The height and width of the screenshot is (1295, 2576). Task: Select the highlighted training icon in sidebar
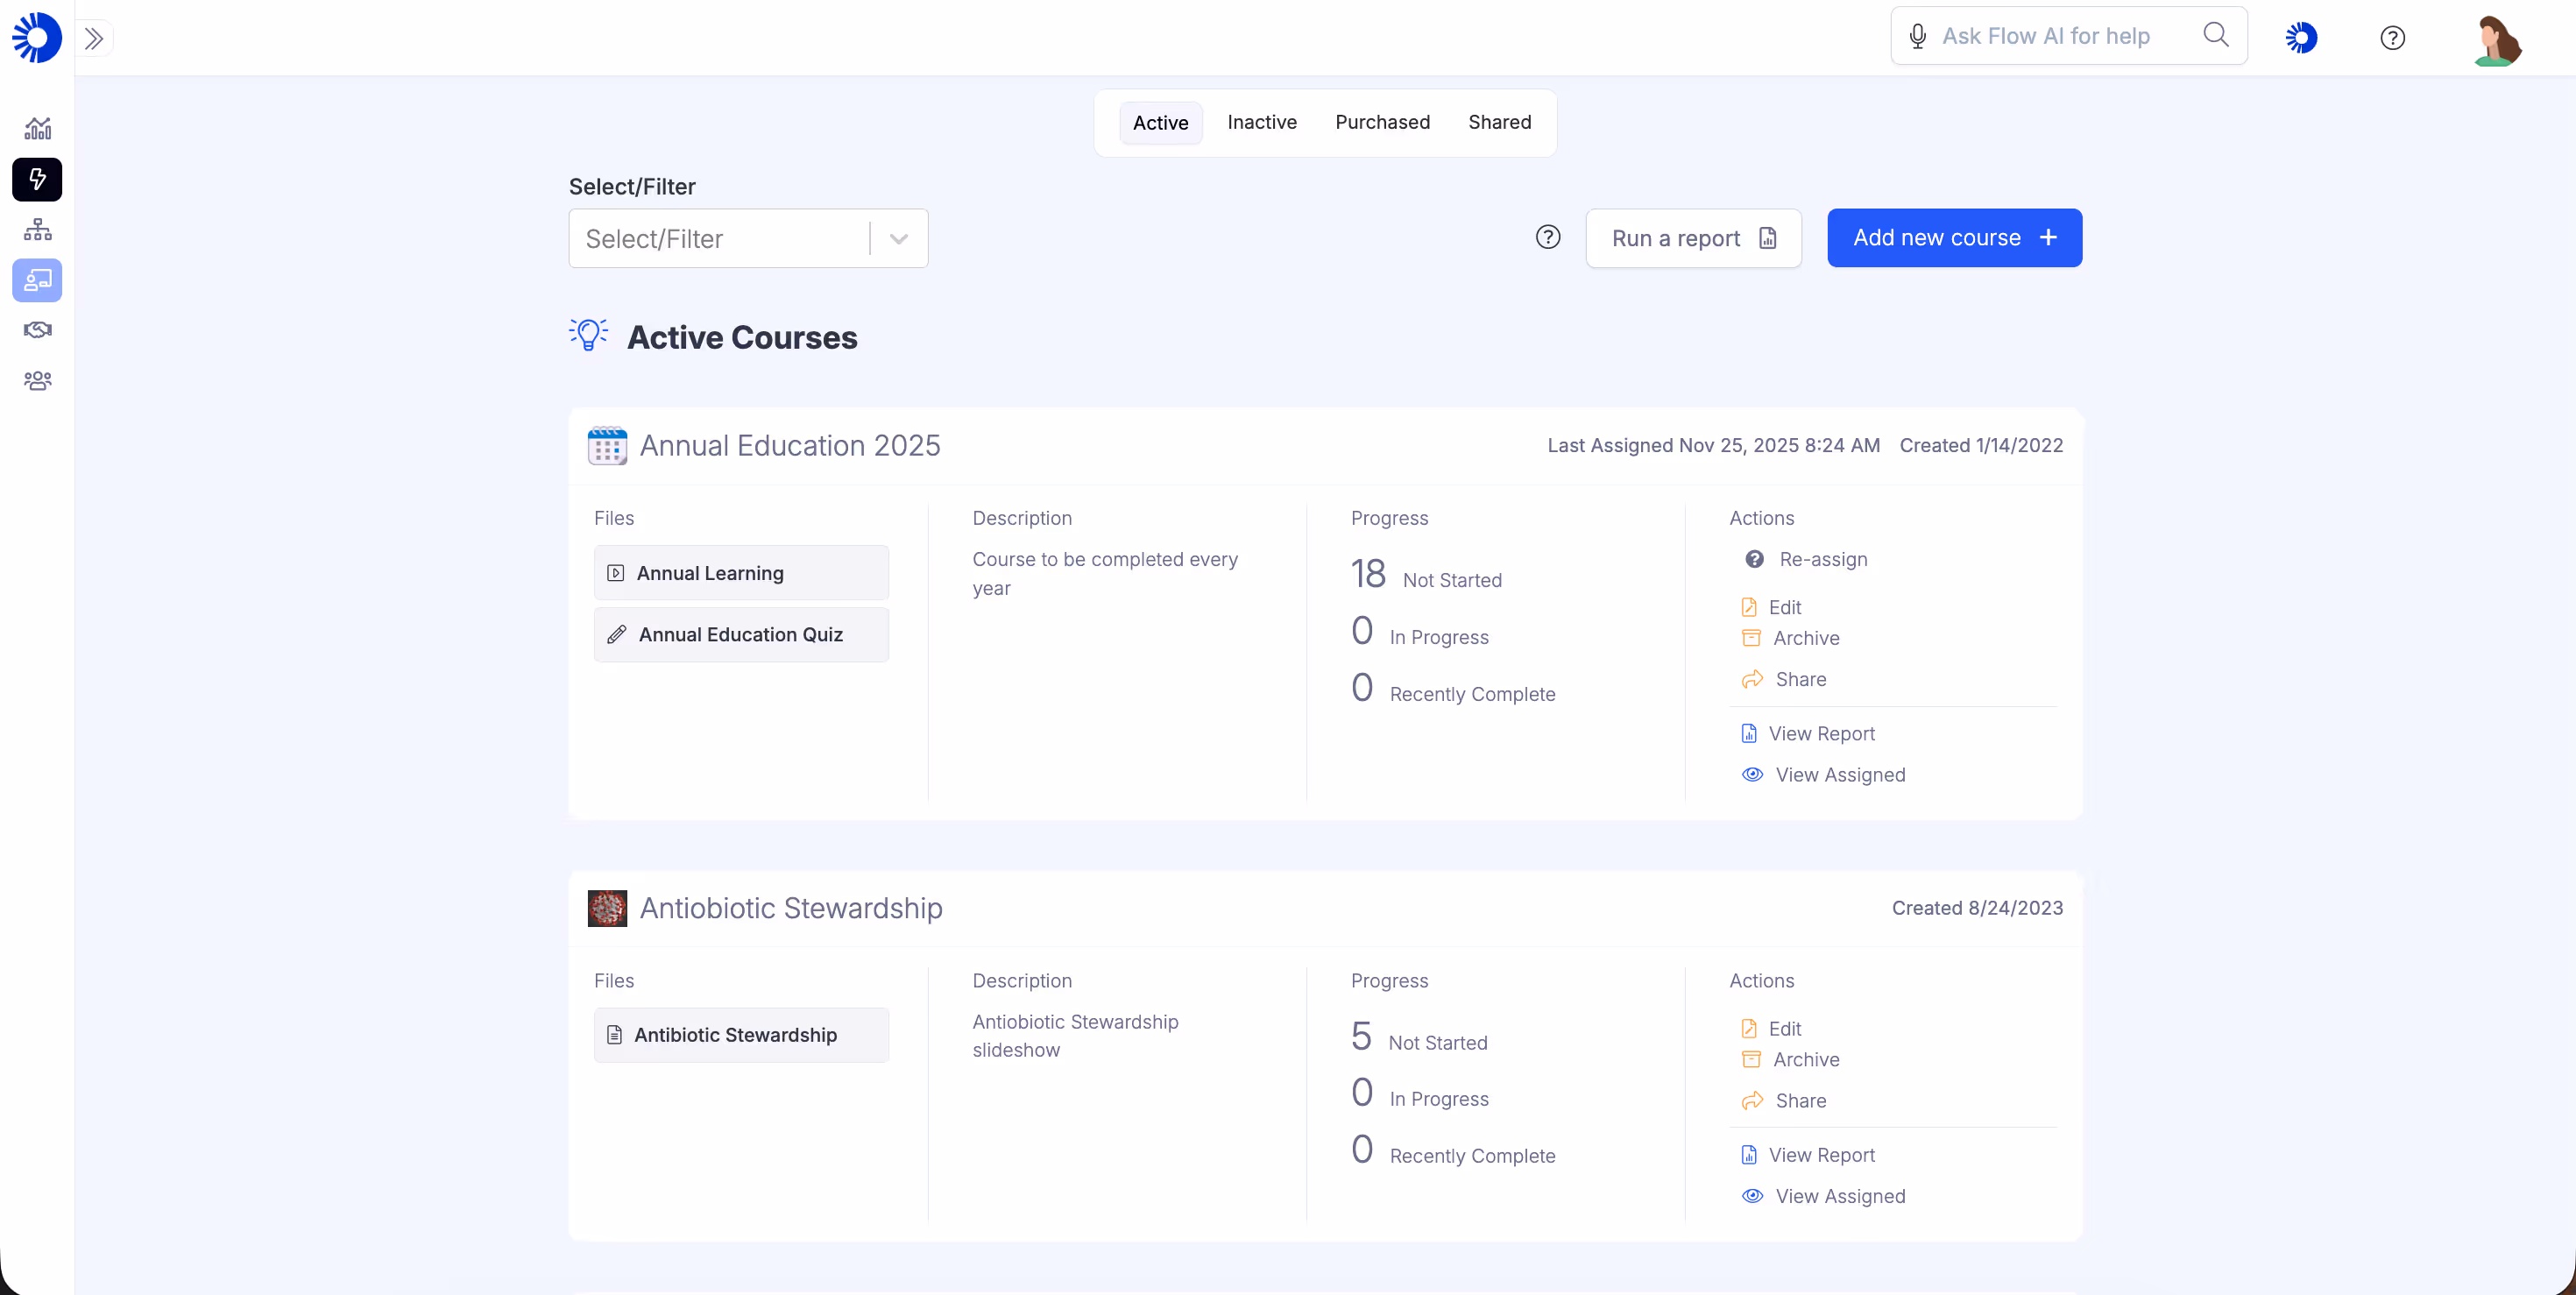pos(37,281)
